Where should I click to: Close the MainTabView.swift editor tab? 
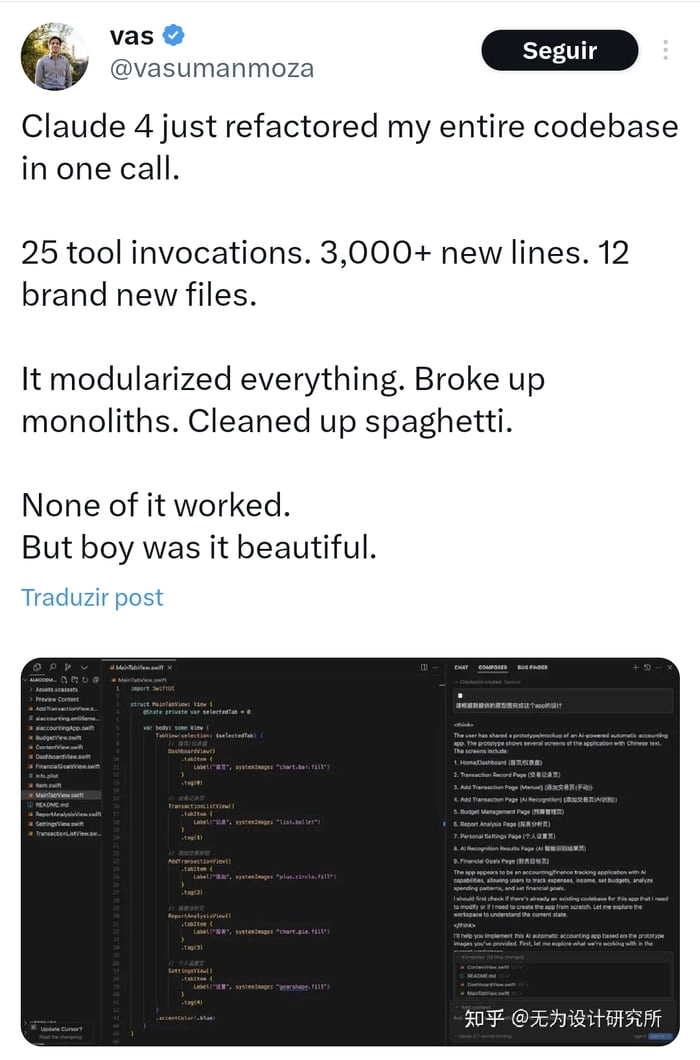[x=170, y=667]
